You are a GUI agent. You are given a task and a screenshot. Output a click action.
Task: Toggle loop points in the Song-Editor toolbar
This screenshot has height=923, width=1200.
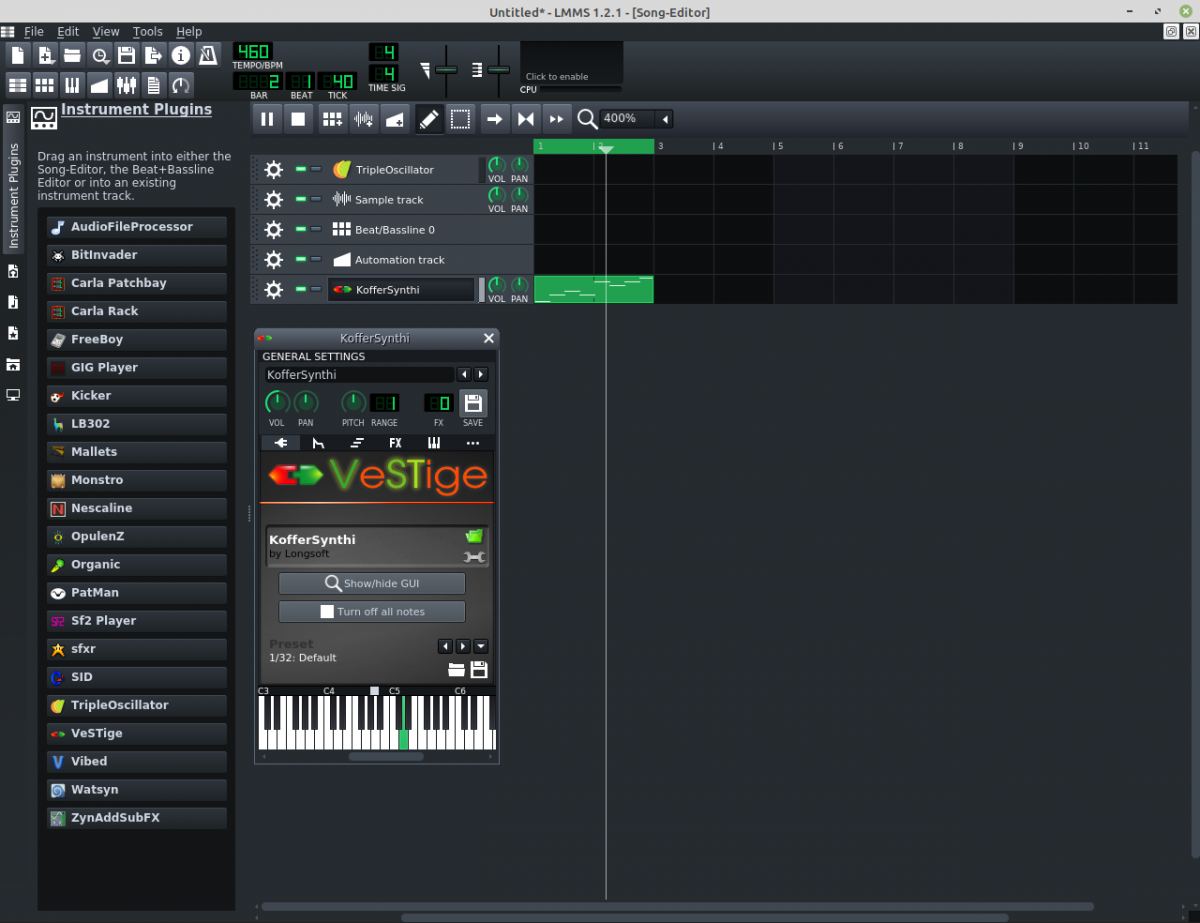(x=525, y=119)
